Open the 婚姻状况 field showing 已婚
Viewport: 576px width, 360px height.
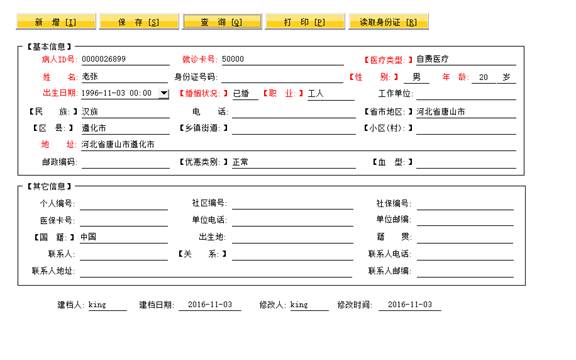pos(245,94)
